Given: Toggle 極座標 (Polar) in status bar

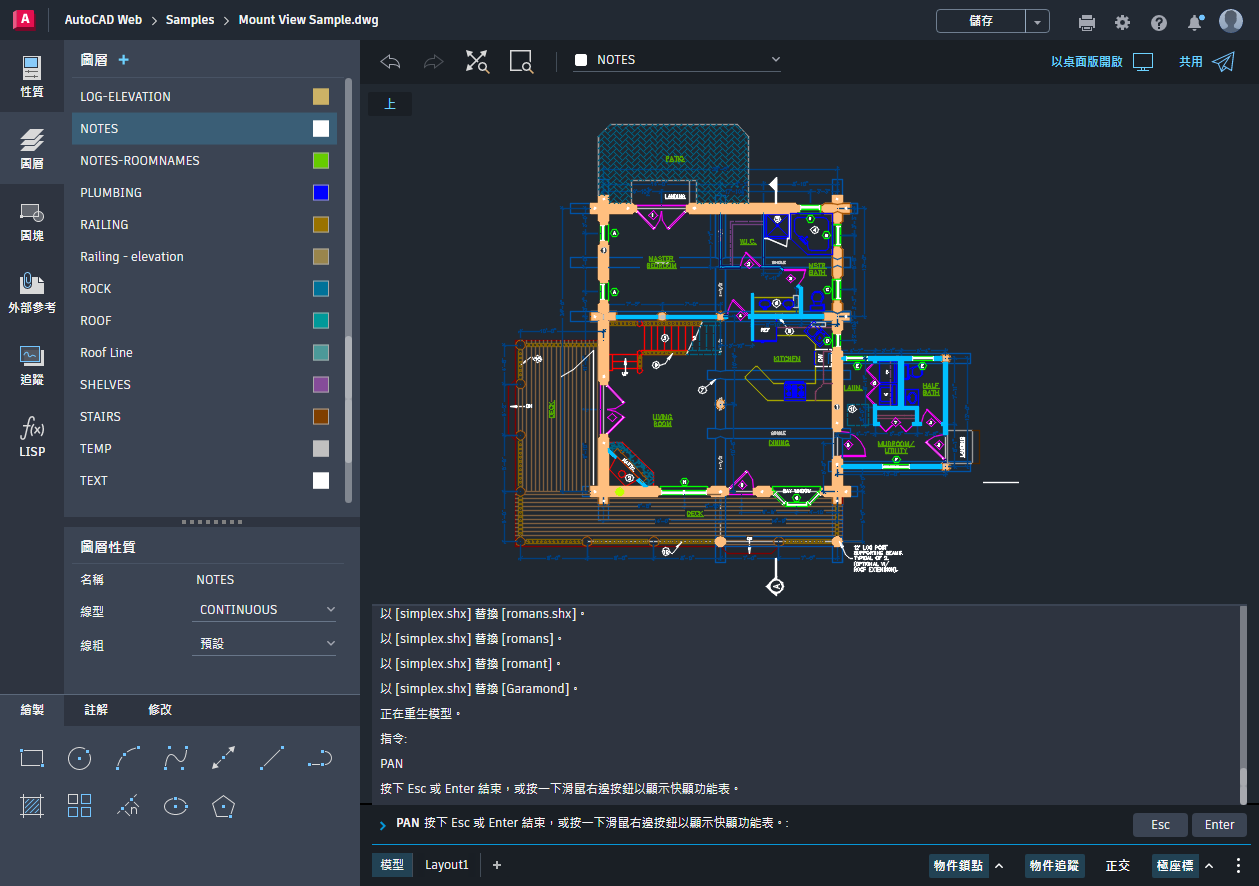Looking at the screenshot, I should [x=1175, y=865].
